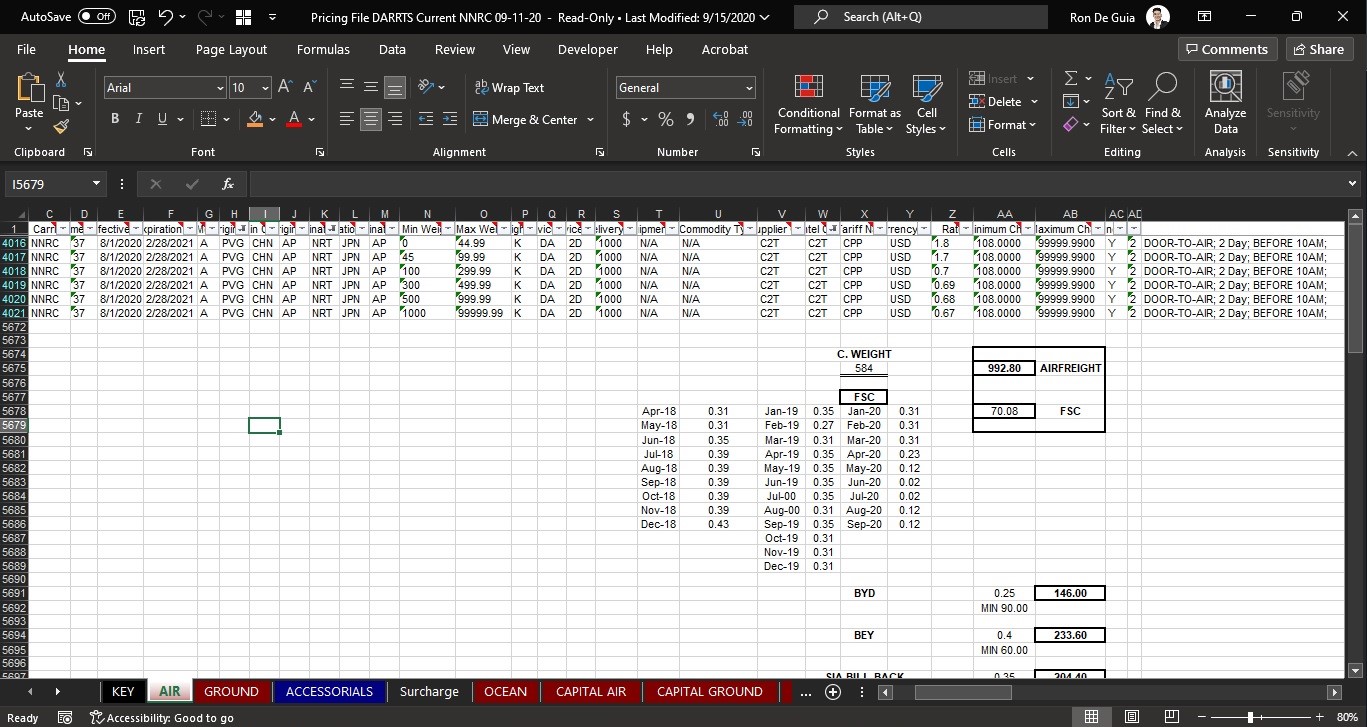Screen dimensions: 1367x727
Task: Click the AutoSum sigma icon
Action: pos(1070,78)
